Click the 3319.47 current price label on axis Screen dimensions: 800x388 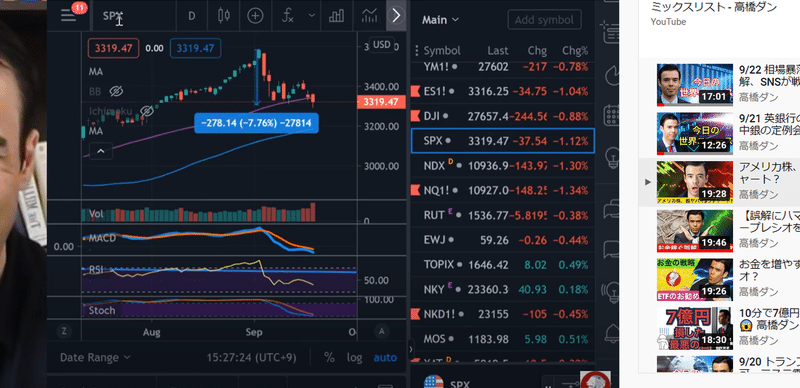pos(381,102)
